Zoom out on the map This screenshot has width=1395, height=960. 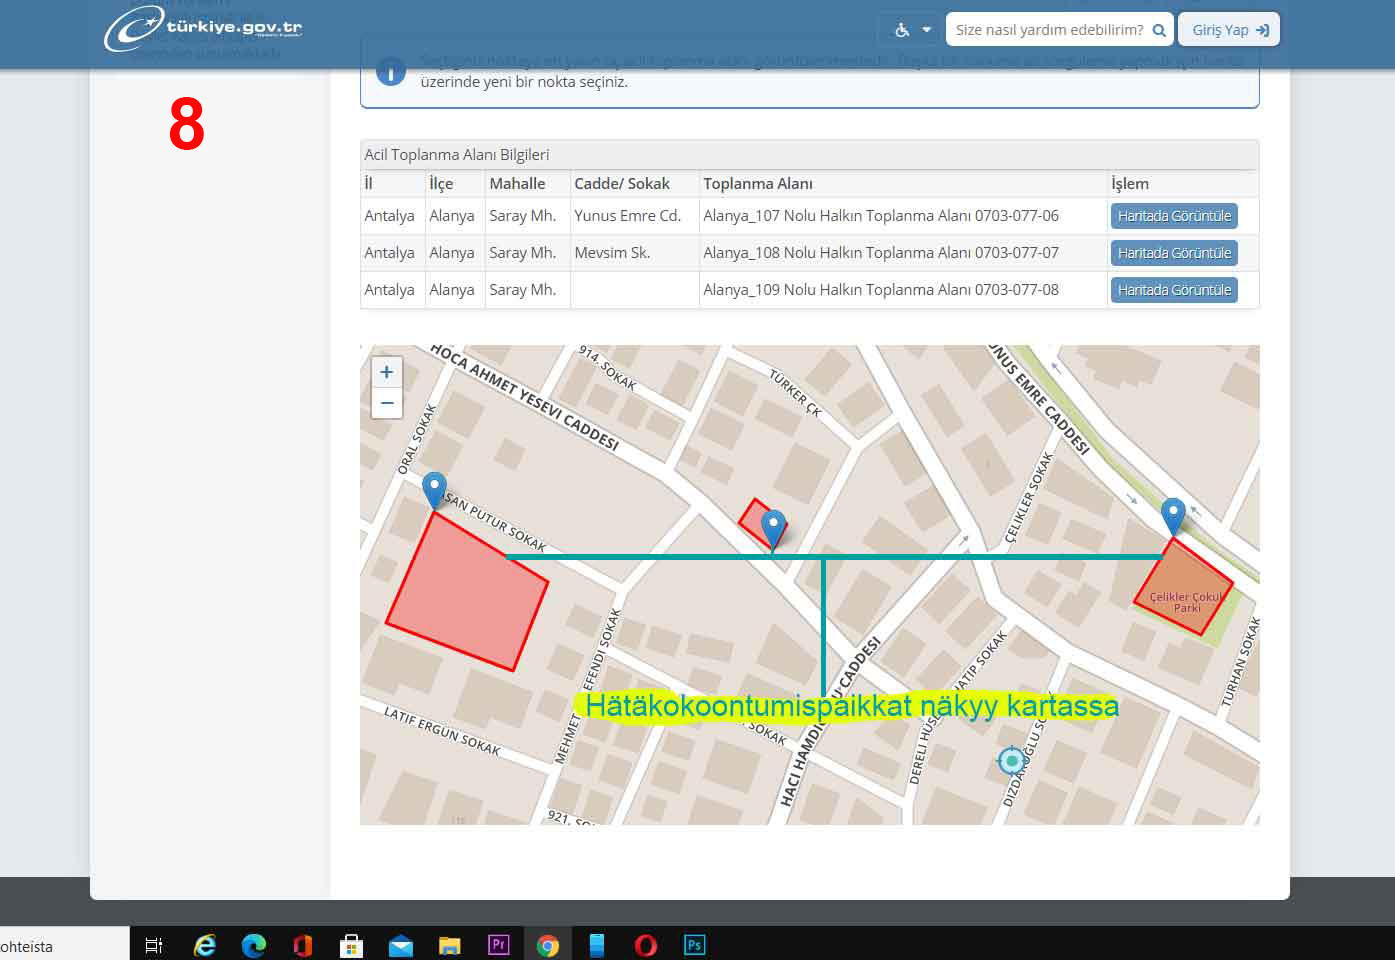(387, 403)
